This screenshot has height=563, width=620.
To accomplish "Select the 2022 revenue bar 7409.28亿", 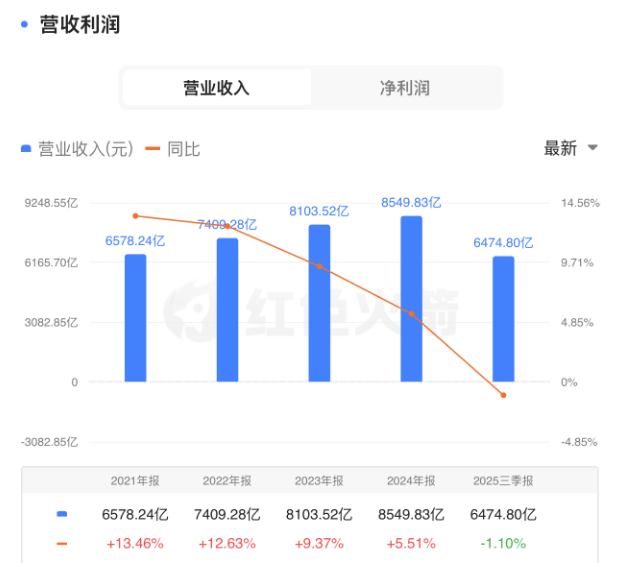I will pyautogui.click(x=227, y=310).
